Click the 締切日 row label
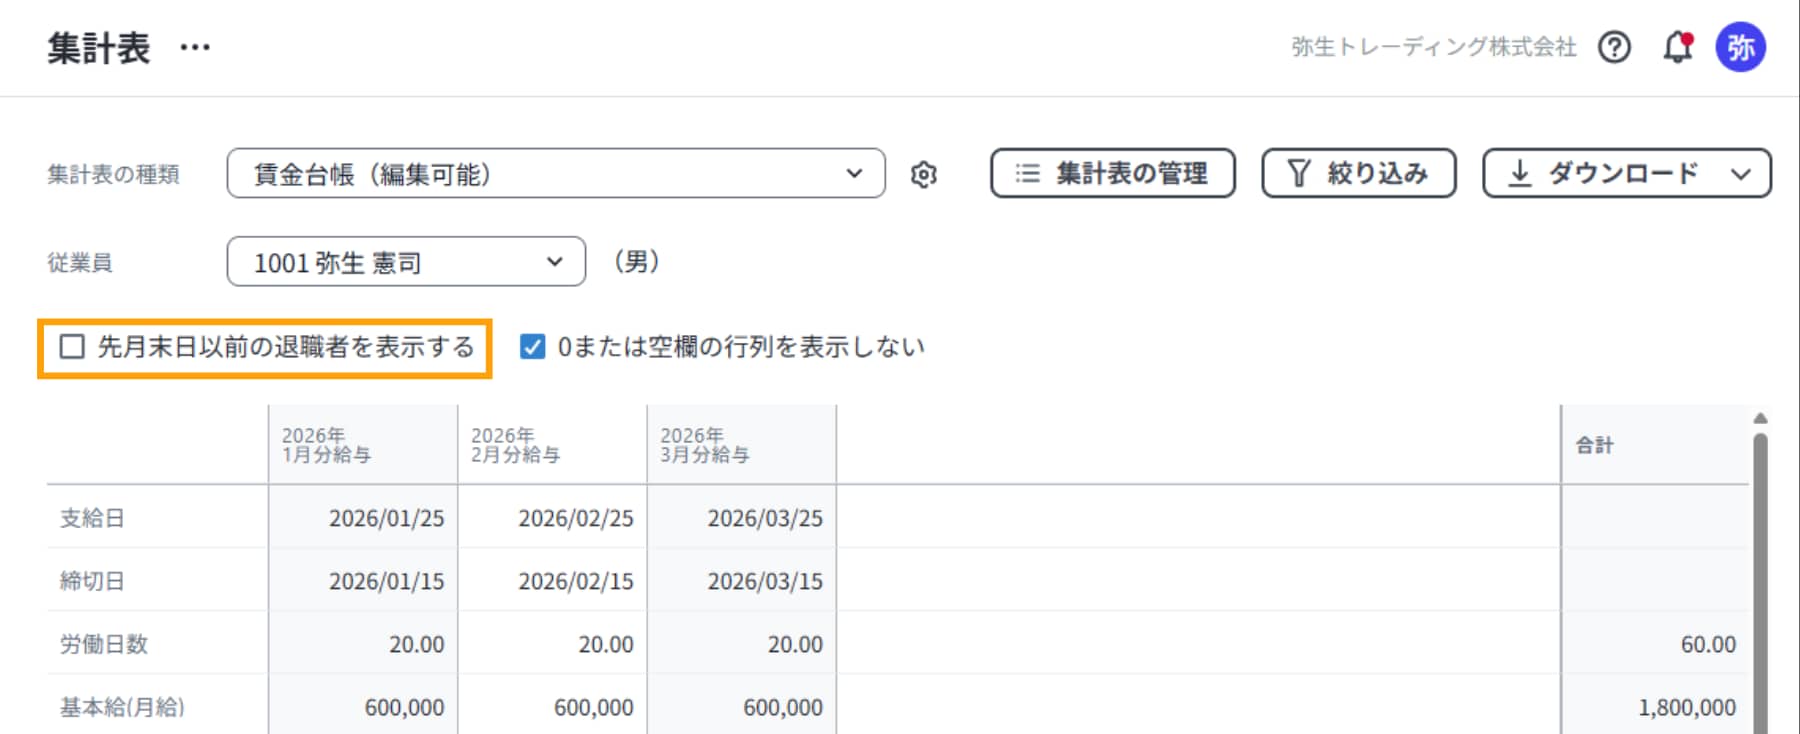 (x=92, y=581)
